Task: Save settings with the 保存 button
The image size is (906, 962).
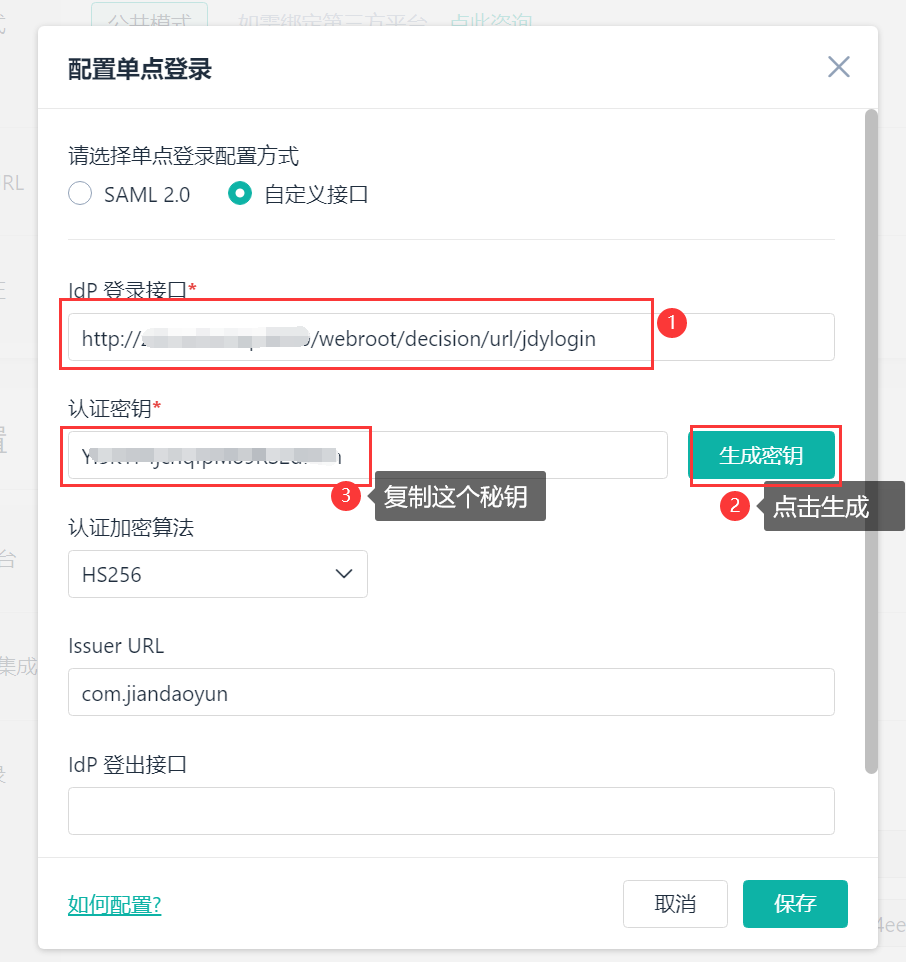Action: pyautogui.click(x=795, y=904)
